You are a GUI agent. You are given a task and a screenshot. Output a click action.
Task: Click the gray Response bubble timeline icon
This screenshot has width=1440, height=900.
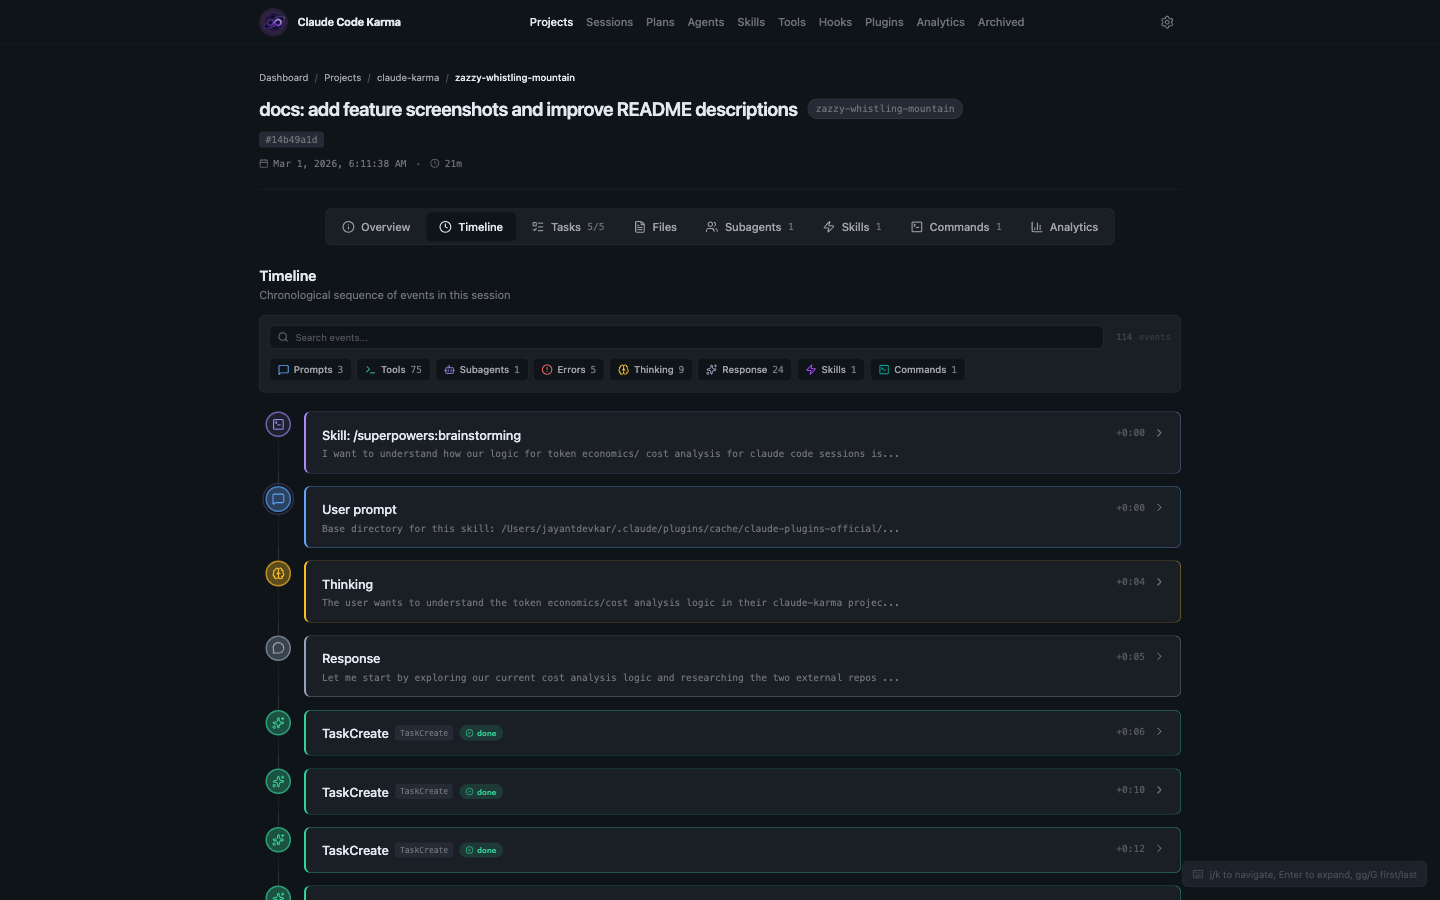(278, 648)
